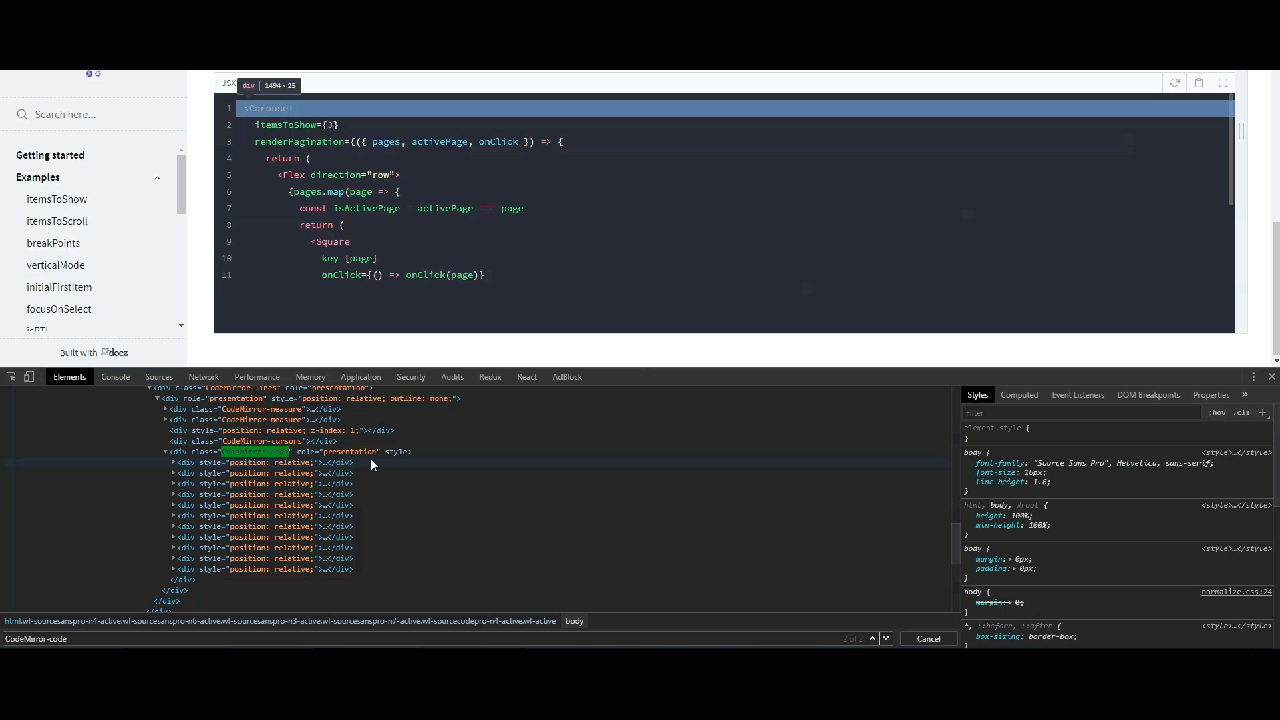Go to previous search result arrow
Screen dimensions: 1280x720
872,638
